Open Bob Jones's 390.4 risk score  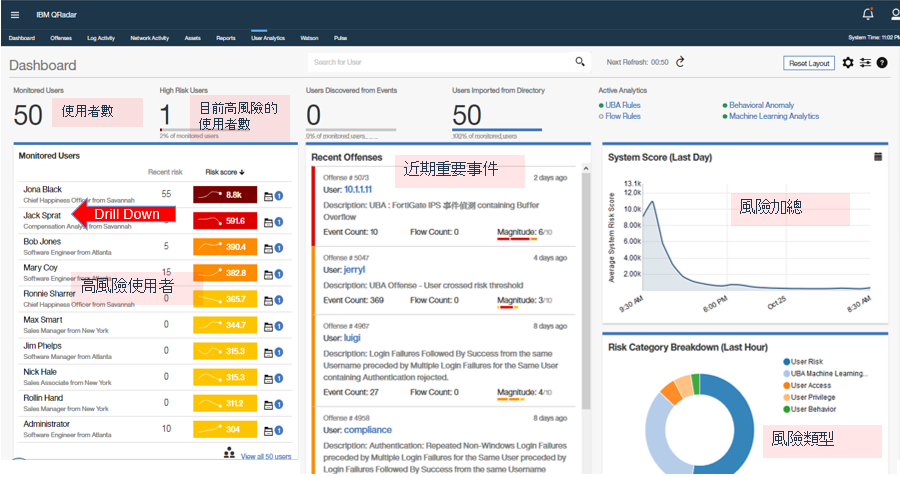[225, 247]
